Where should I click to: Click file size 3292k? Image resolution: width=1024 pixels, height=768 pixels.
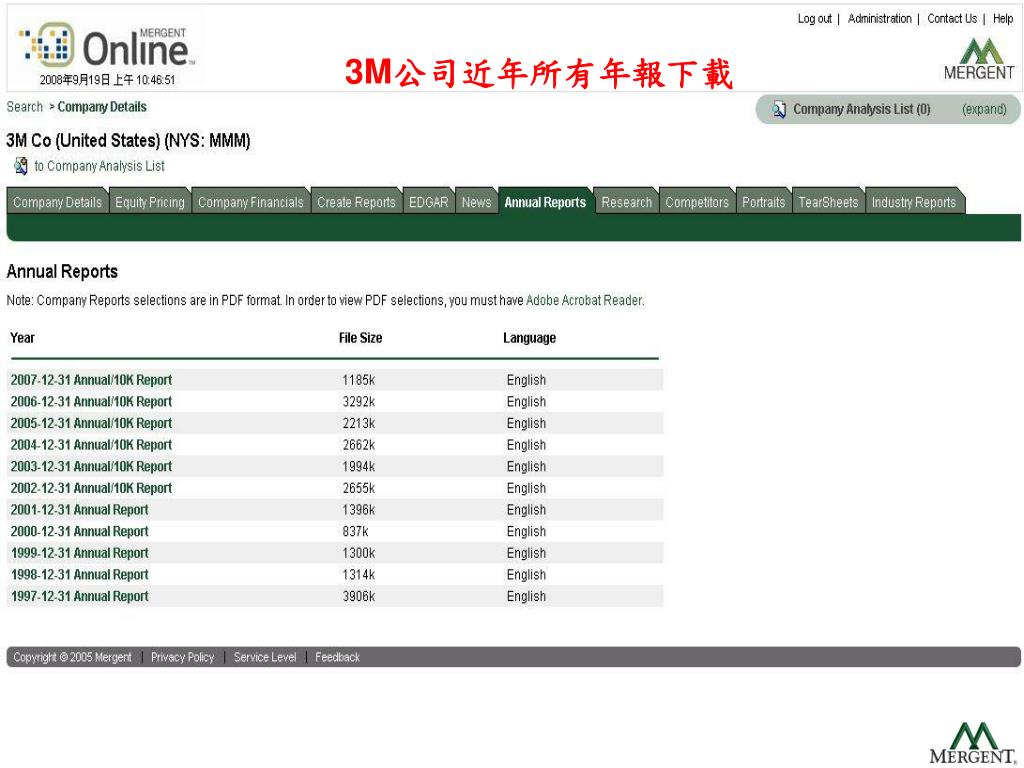click(359, 401)
